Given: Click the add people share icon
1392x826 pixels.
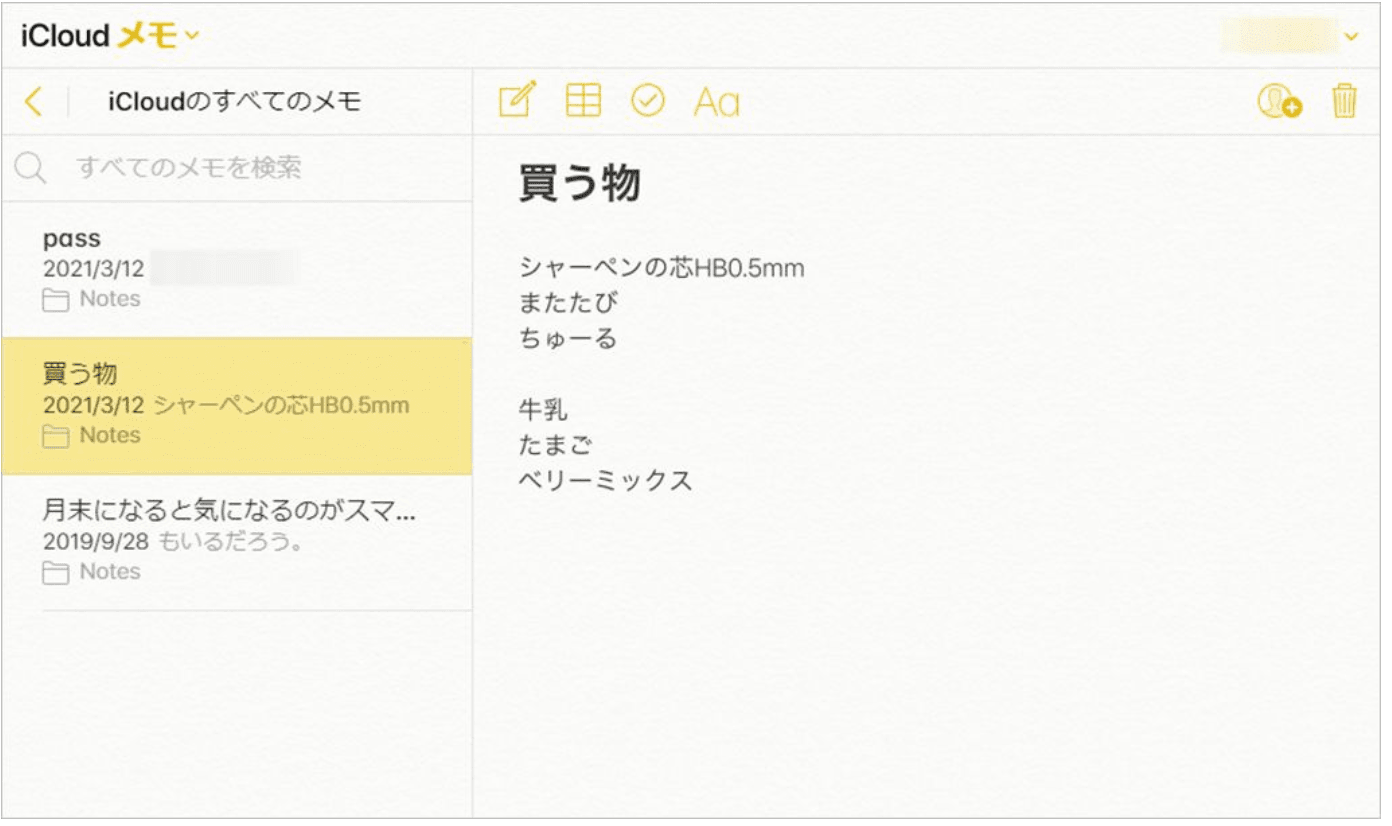Looking at the screenshot, I should click(1279, 102).
